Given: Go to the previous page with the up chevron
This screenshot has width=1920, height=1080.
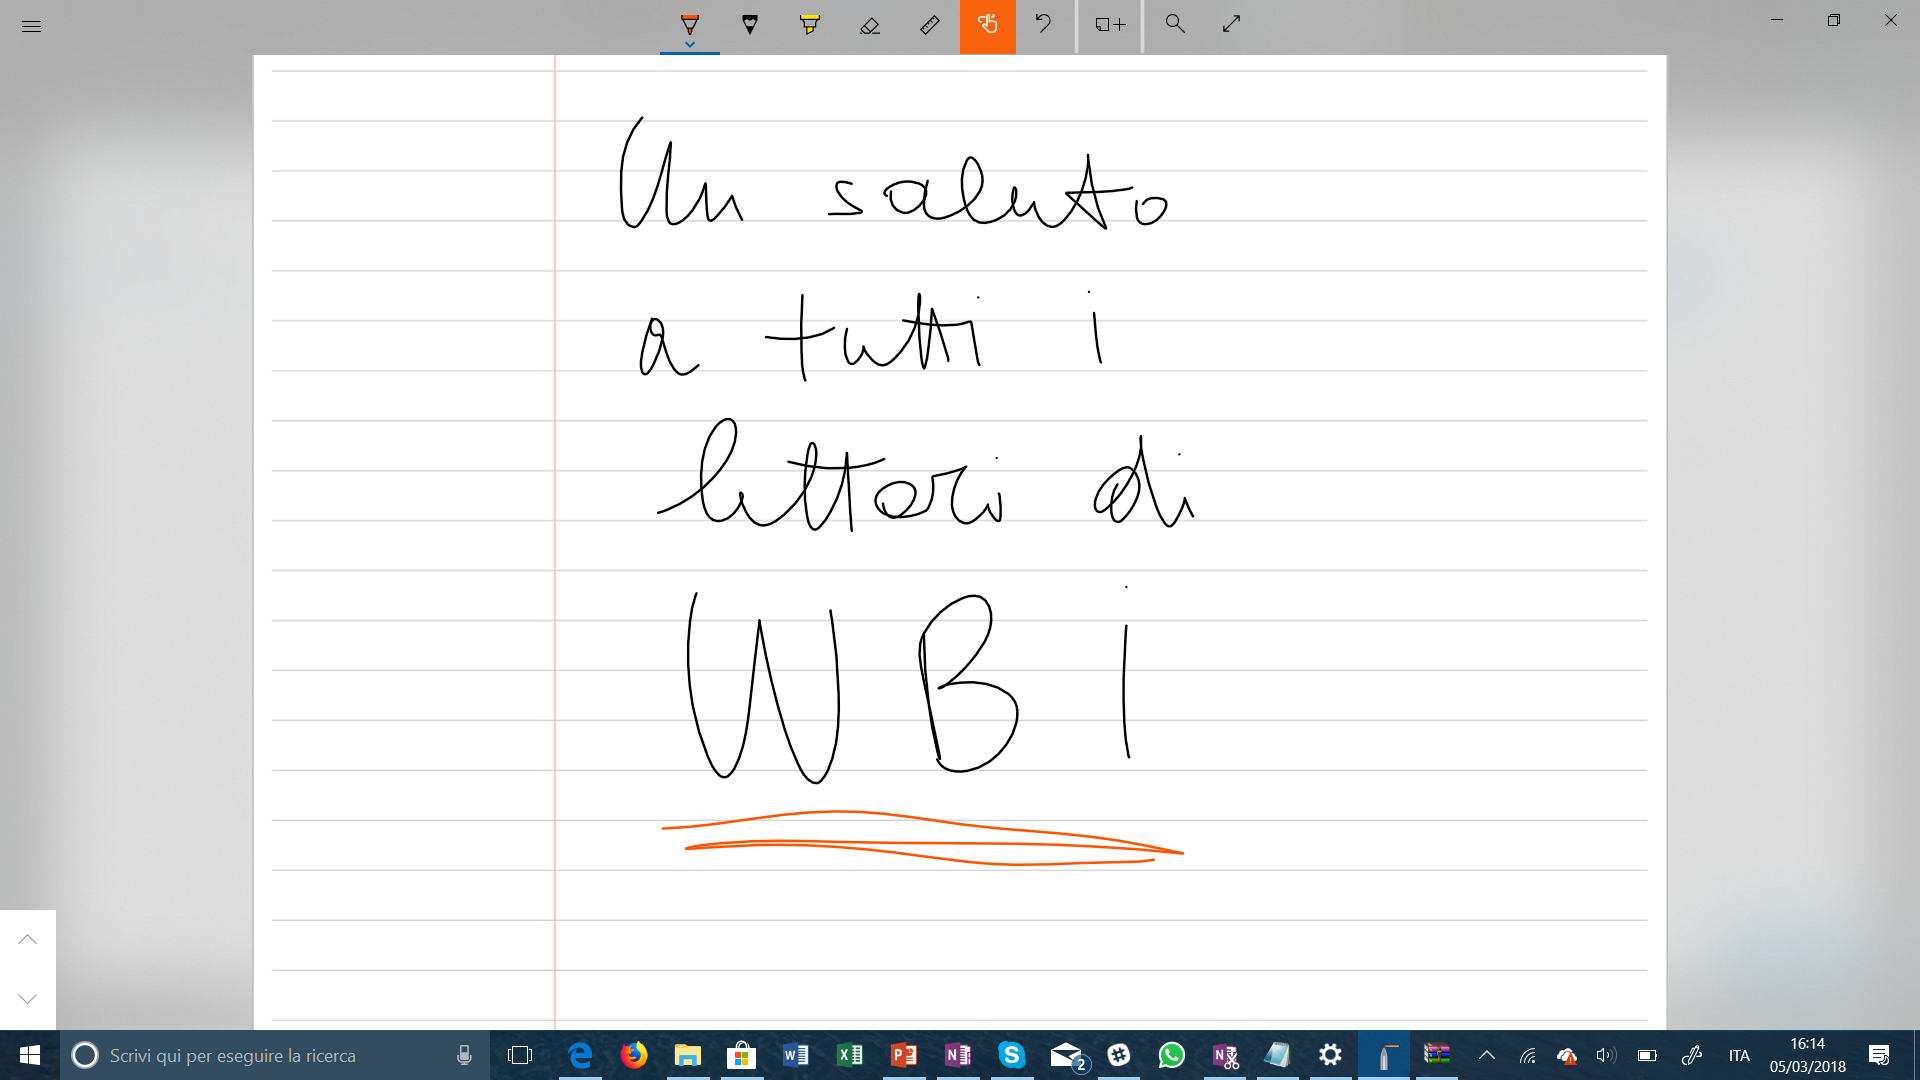Looking at the screenshot, I should 27,939.
